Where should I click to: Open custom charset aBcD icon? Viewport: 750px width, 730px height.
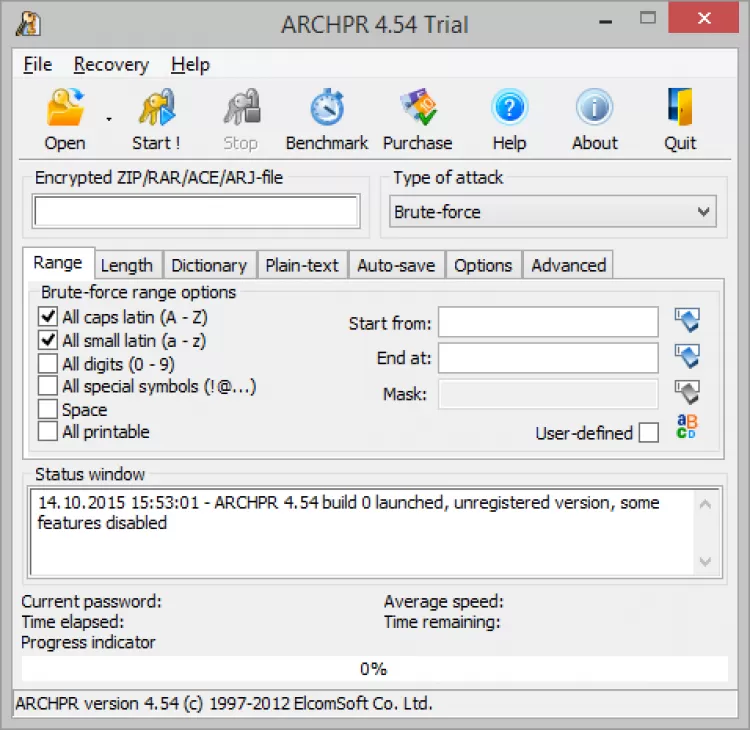coord(687,427)
